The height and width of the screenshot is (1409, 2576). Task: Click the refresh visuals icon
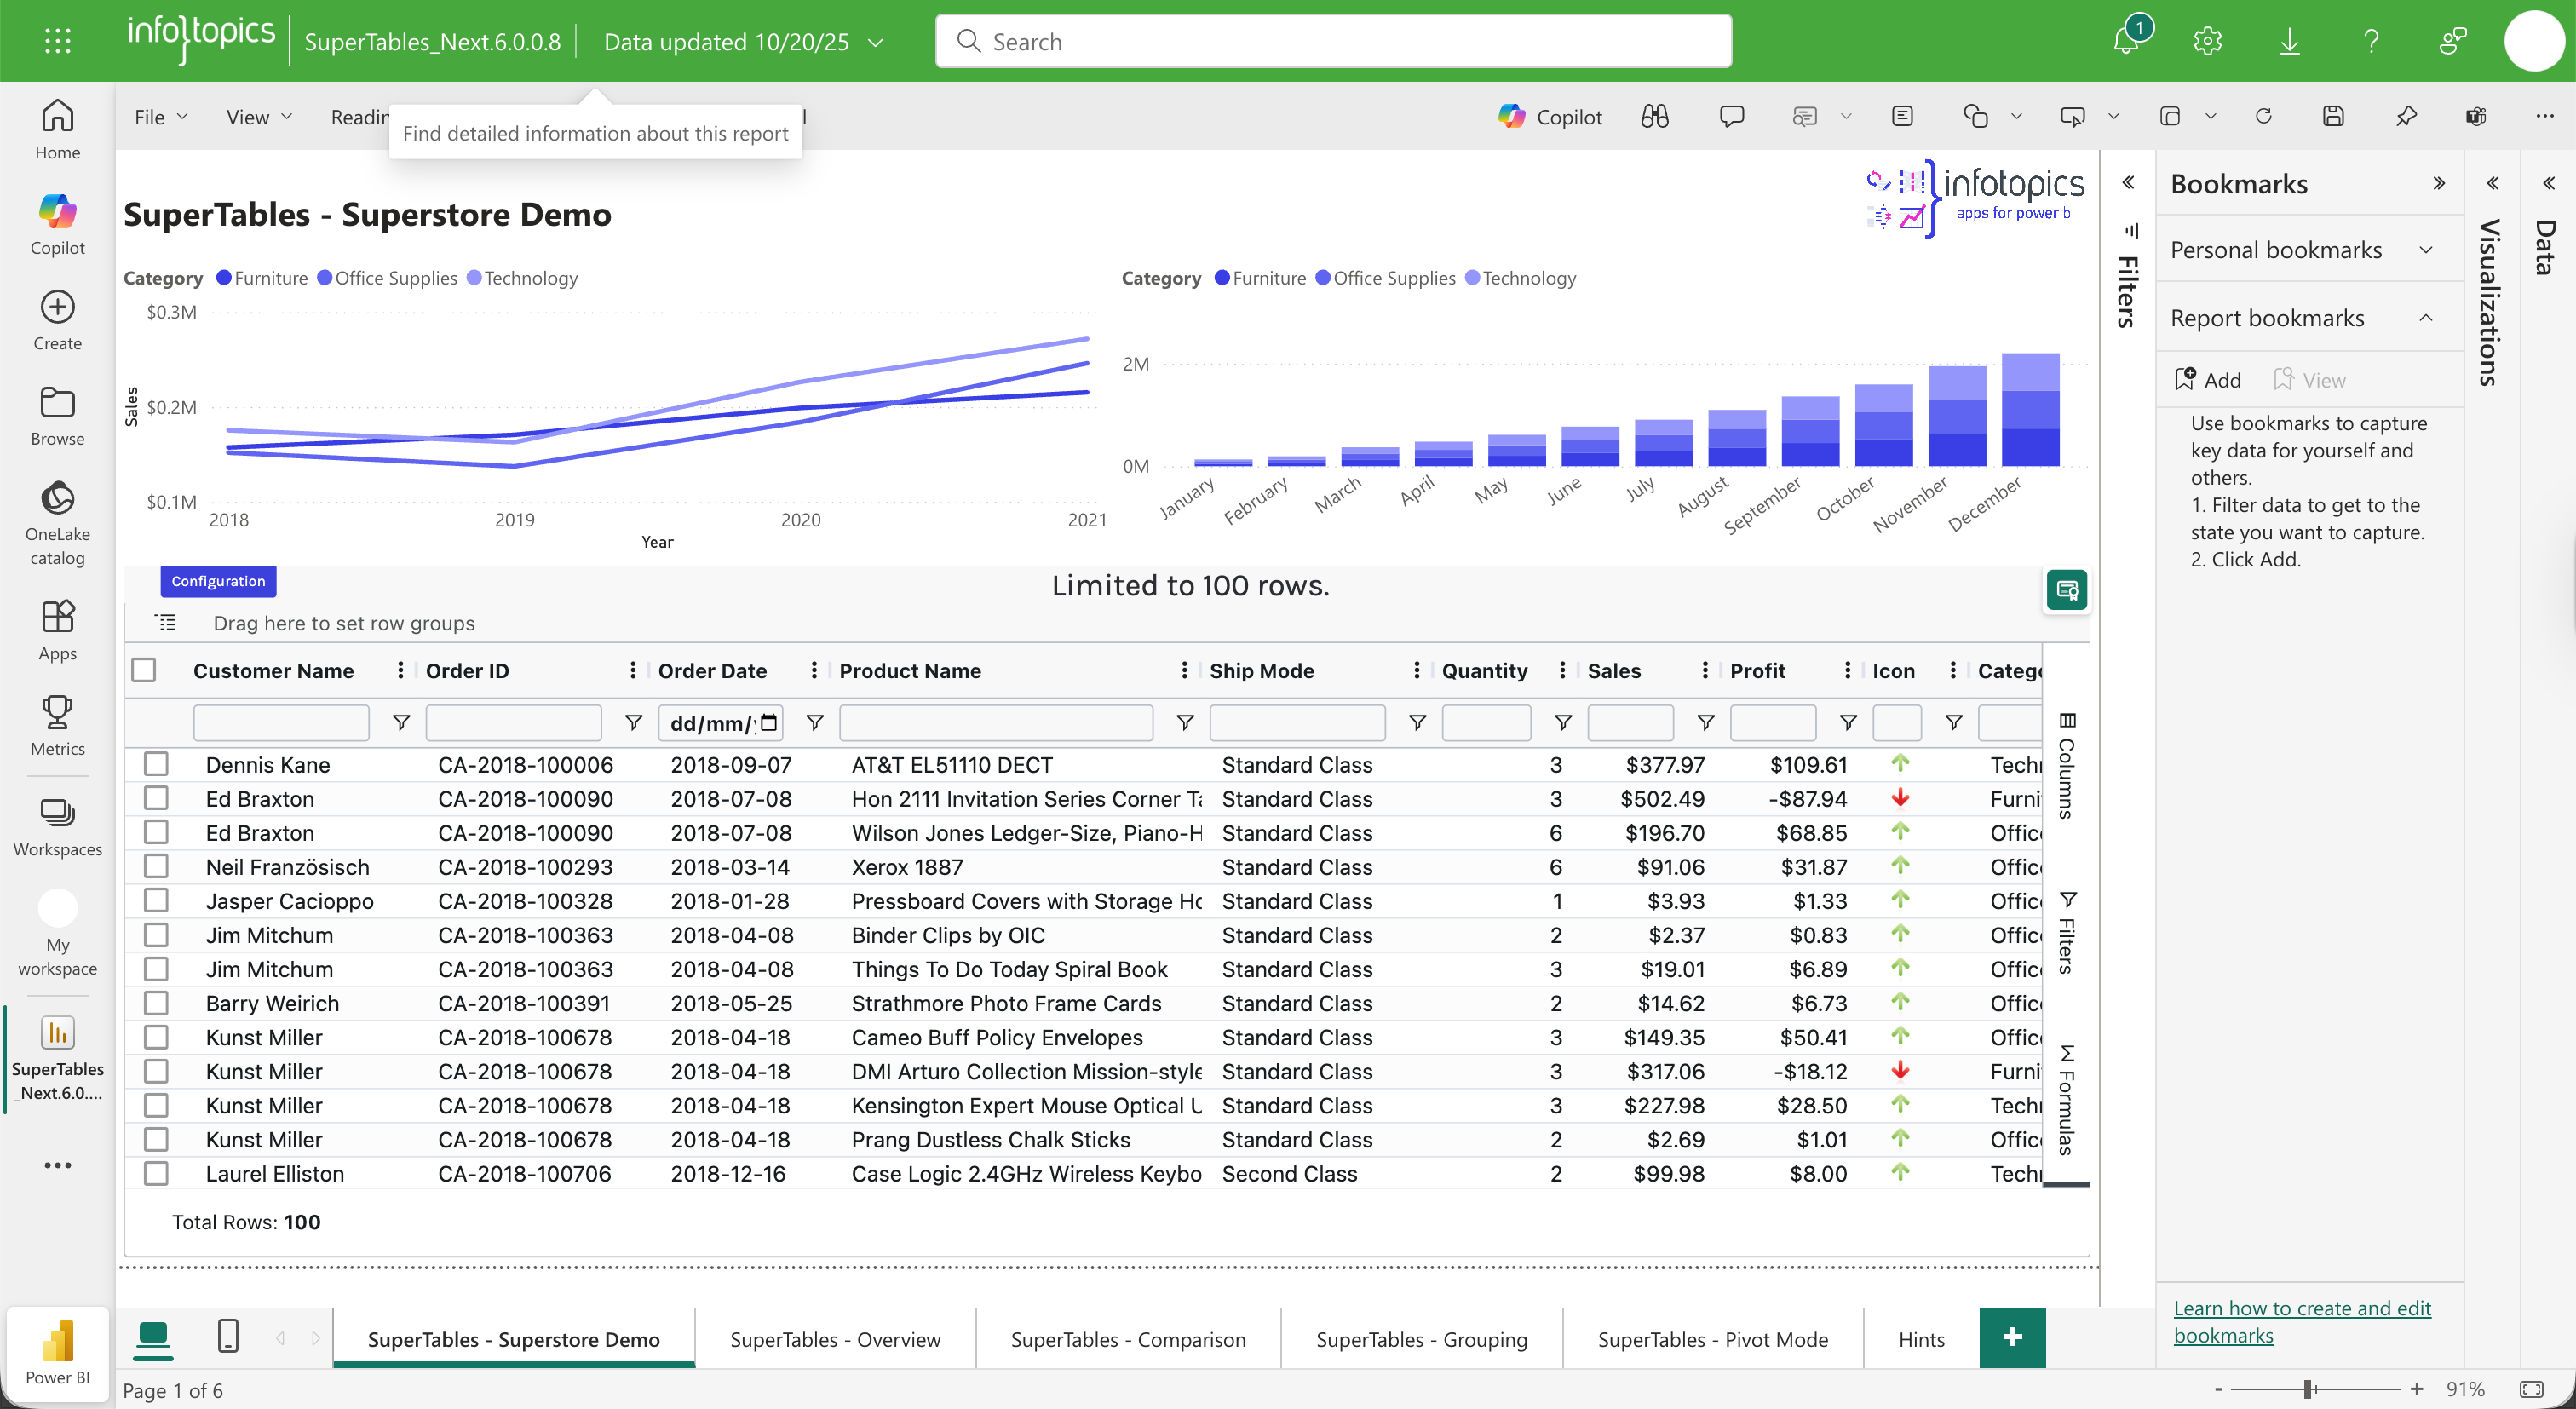click(2263, 117)
